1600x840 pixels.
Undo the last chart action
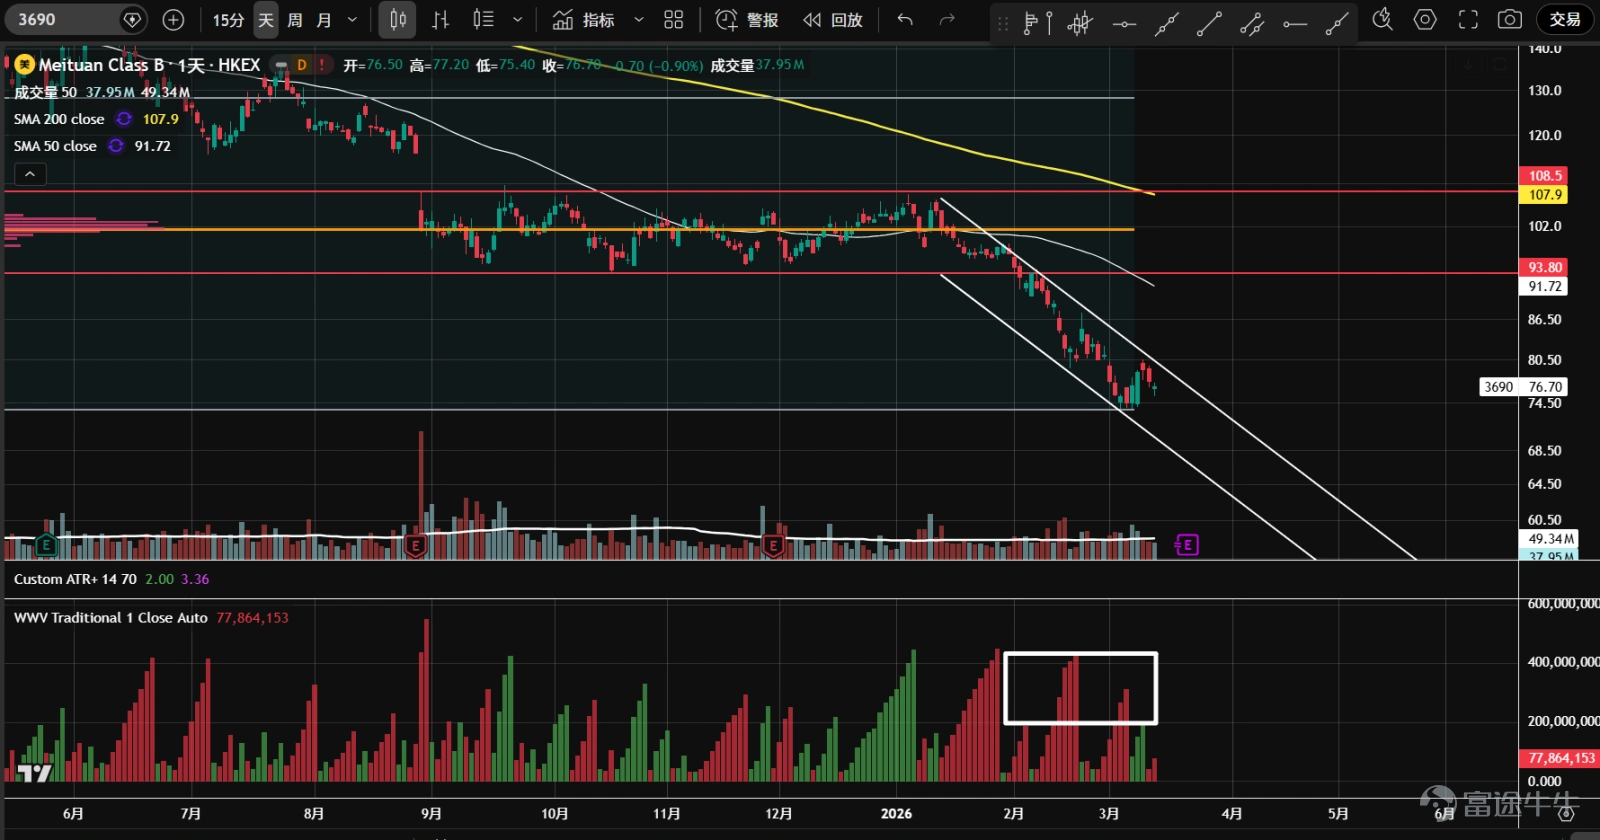point(905,19)
